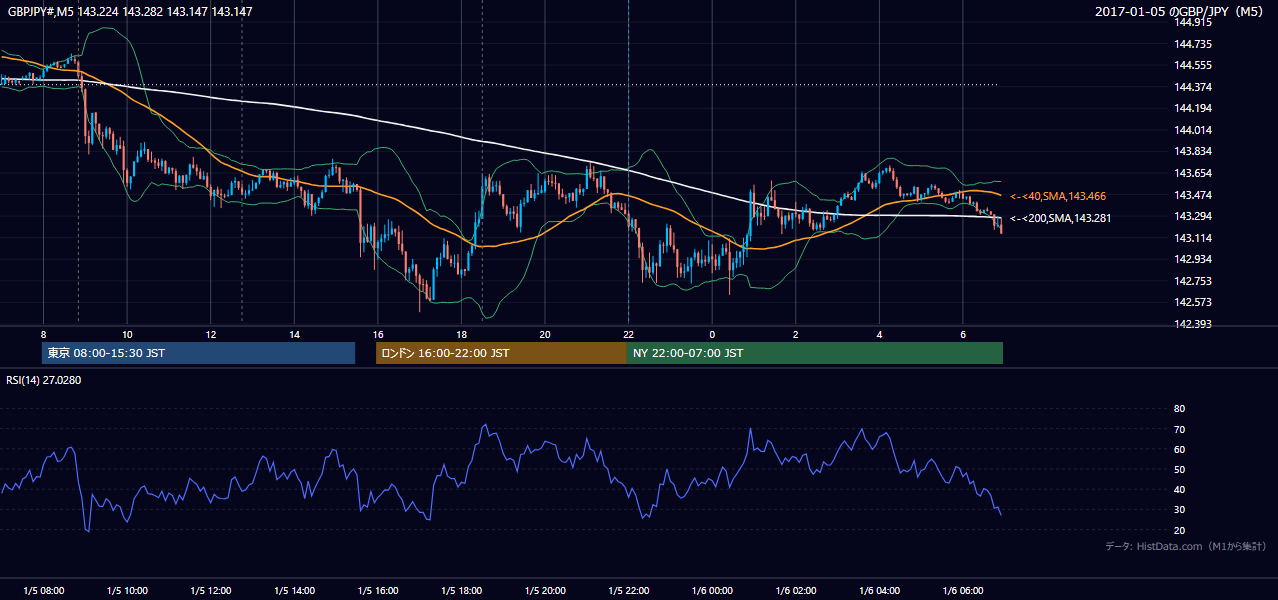Click price level 144.014 on price axis

click(1193, 130)
